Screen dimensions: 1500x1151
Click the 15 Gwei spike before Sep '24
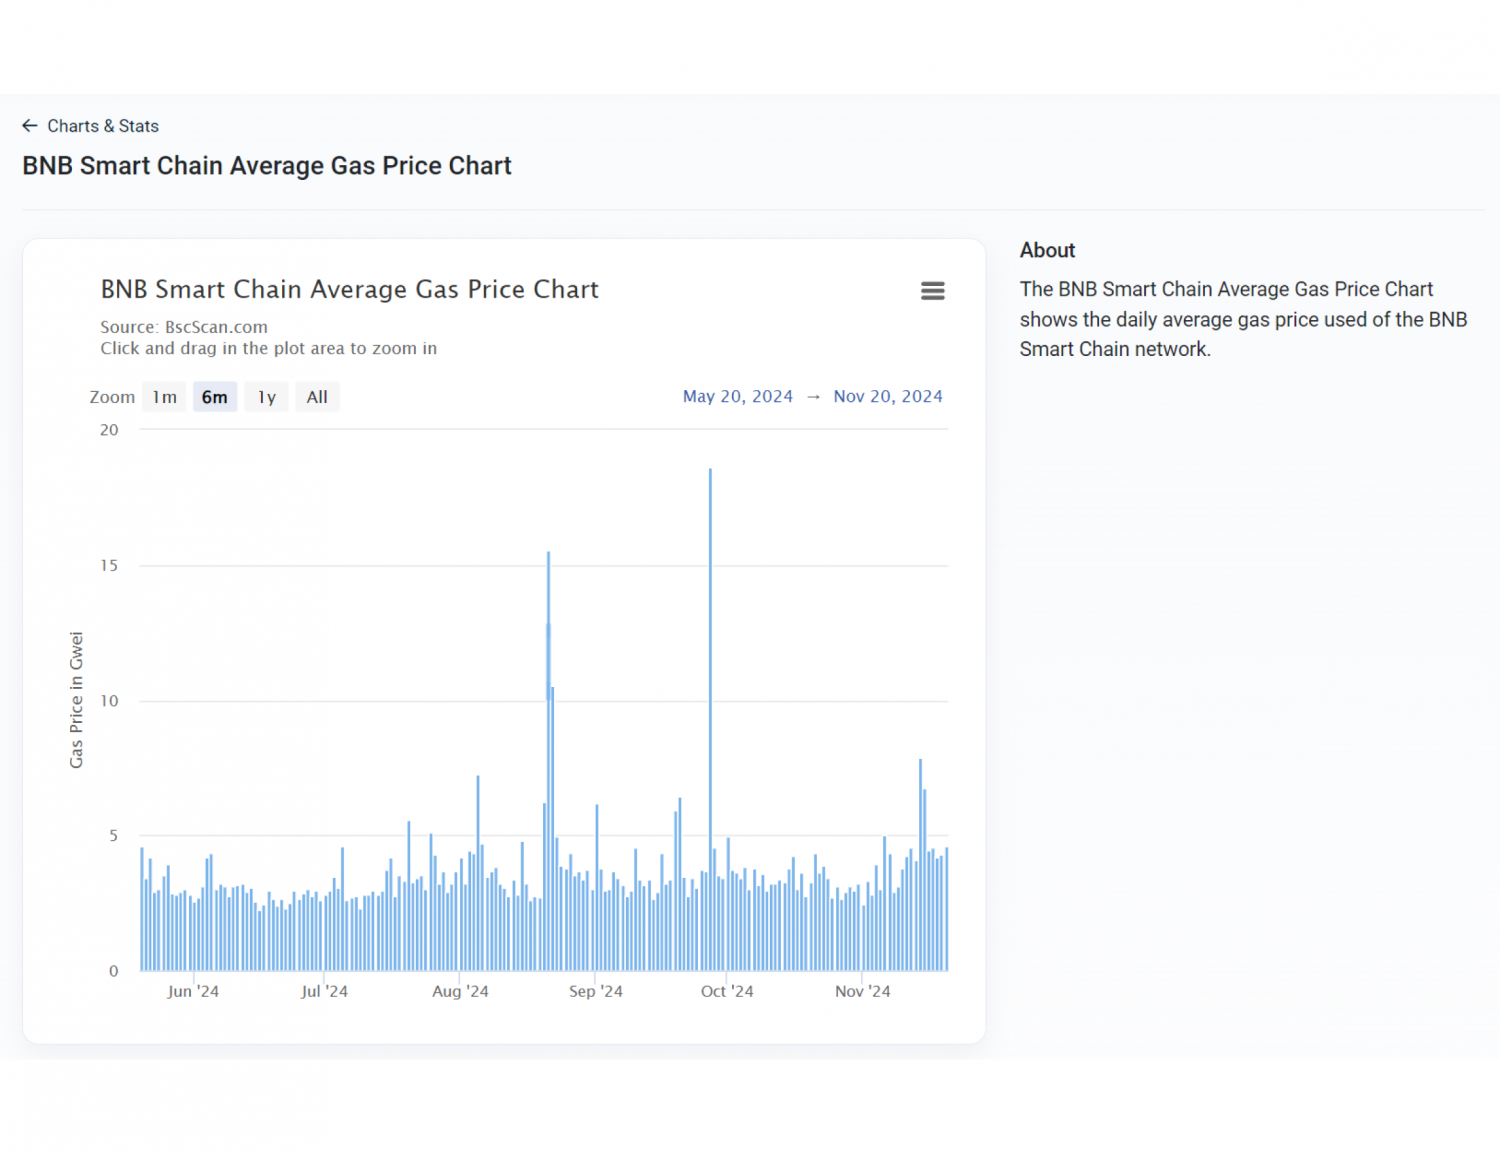548,650
